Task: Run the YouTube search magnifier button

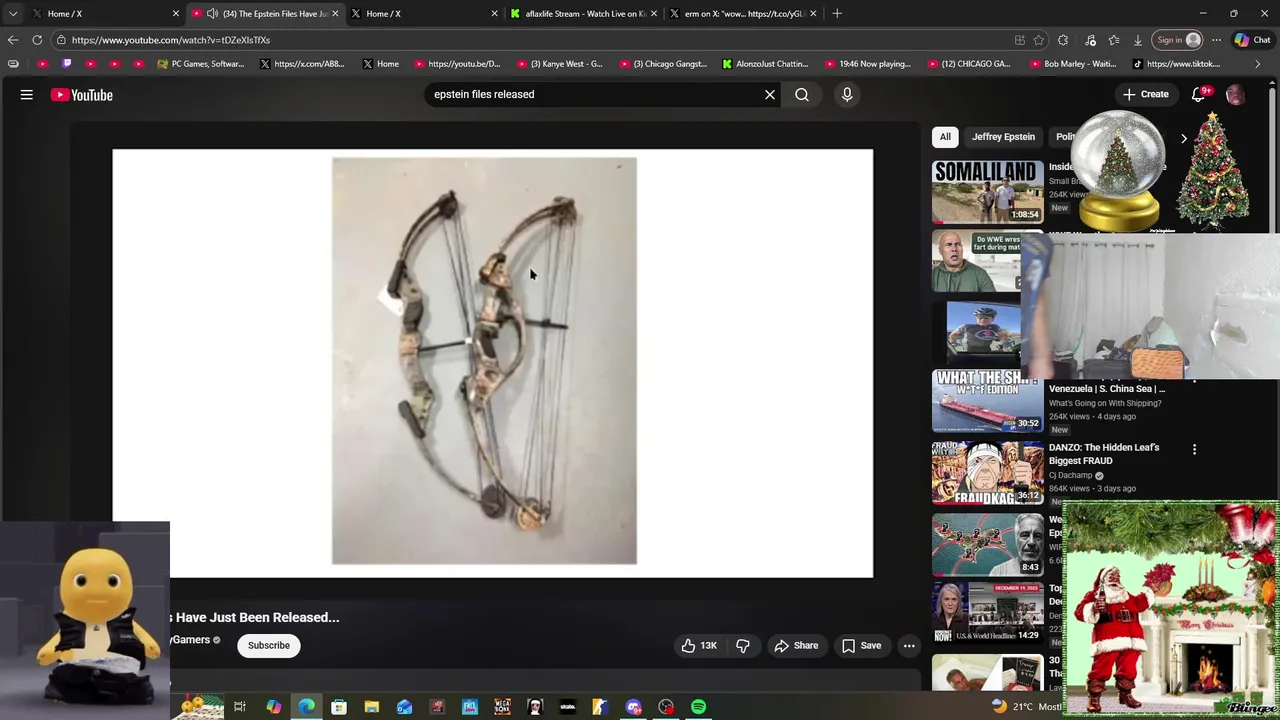Action: click(x=802, y=95)
